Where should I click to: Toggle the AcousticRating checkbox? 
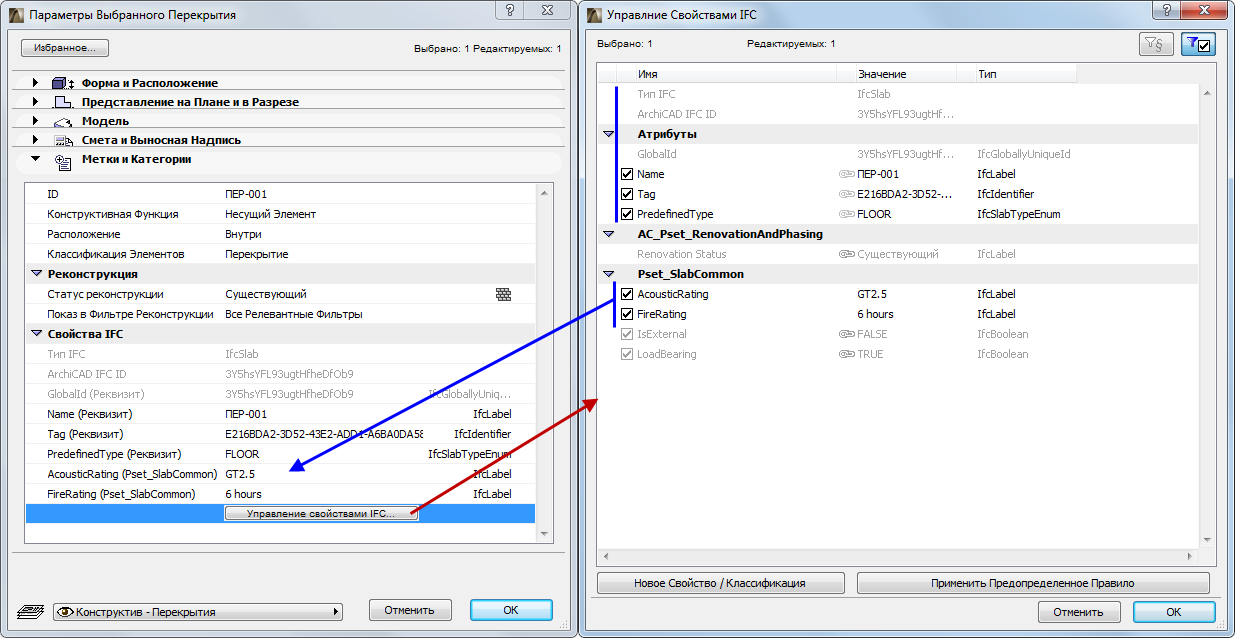point(627,294)
